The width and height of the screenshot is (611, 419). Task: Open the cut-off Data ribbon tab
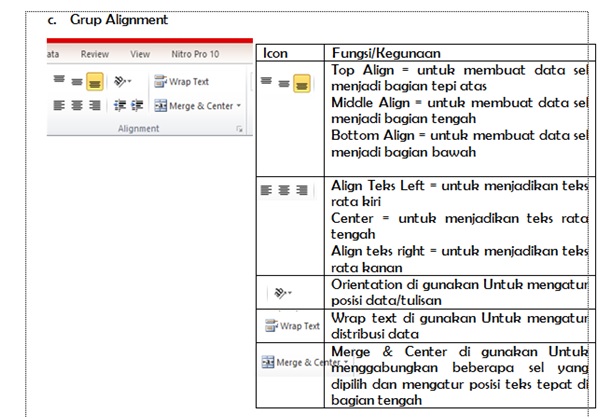click(53, 54)
